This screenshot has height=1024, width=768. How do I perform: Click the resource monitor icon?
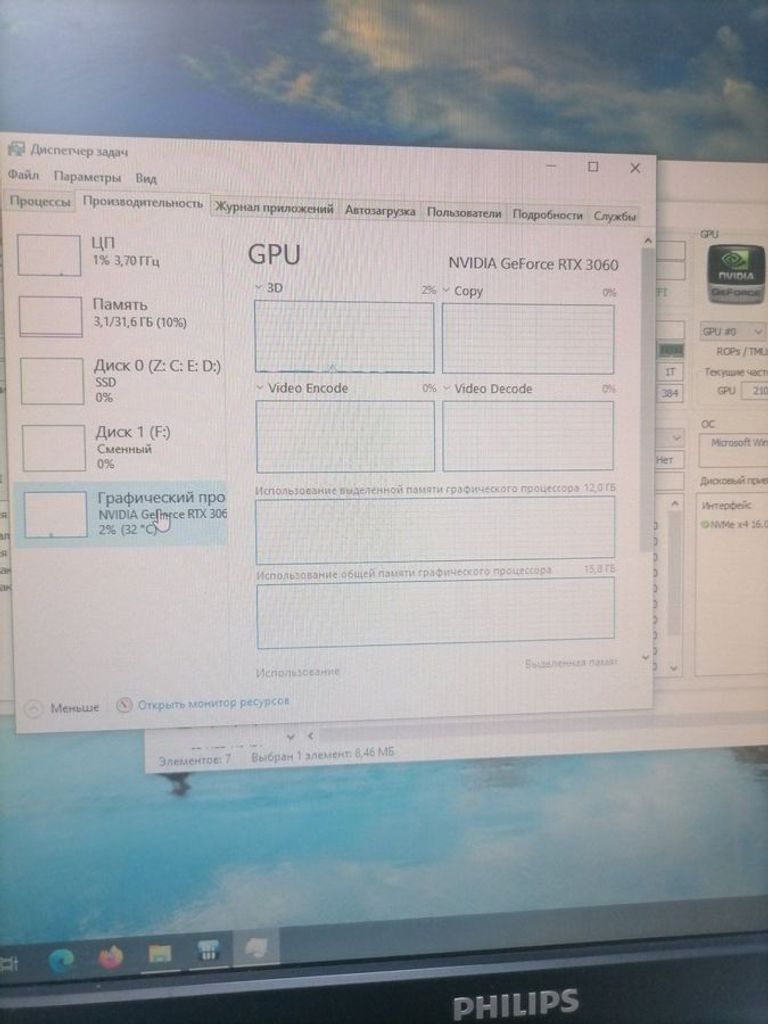[124, 705]
